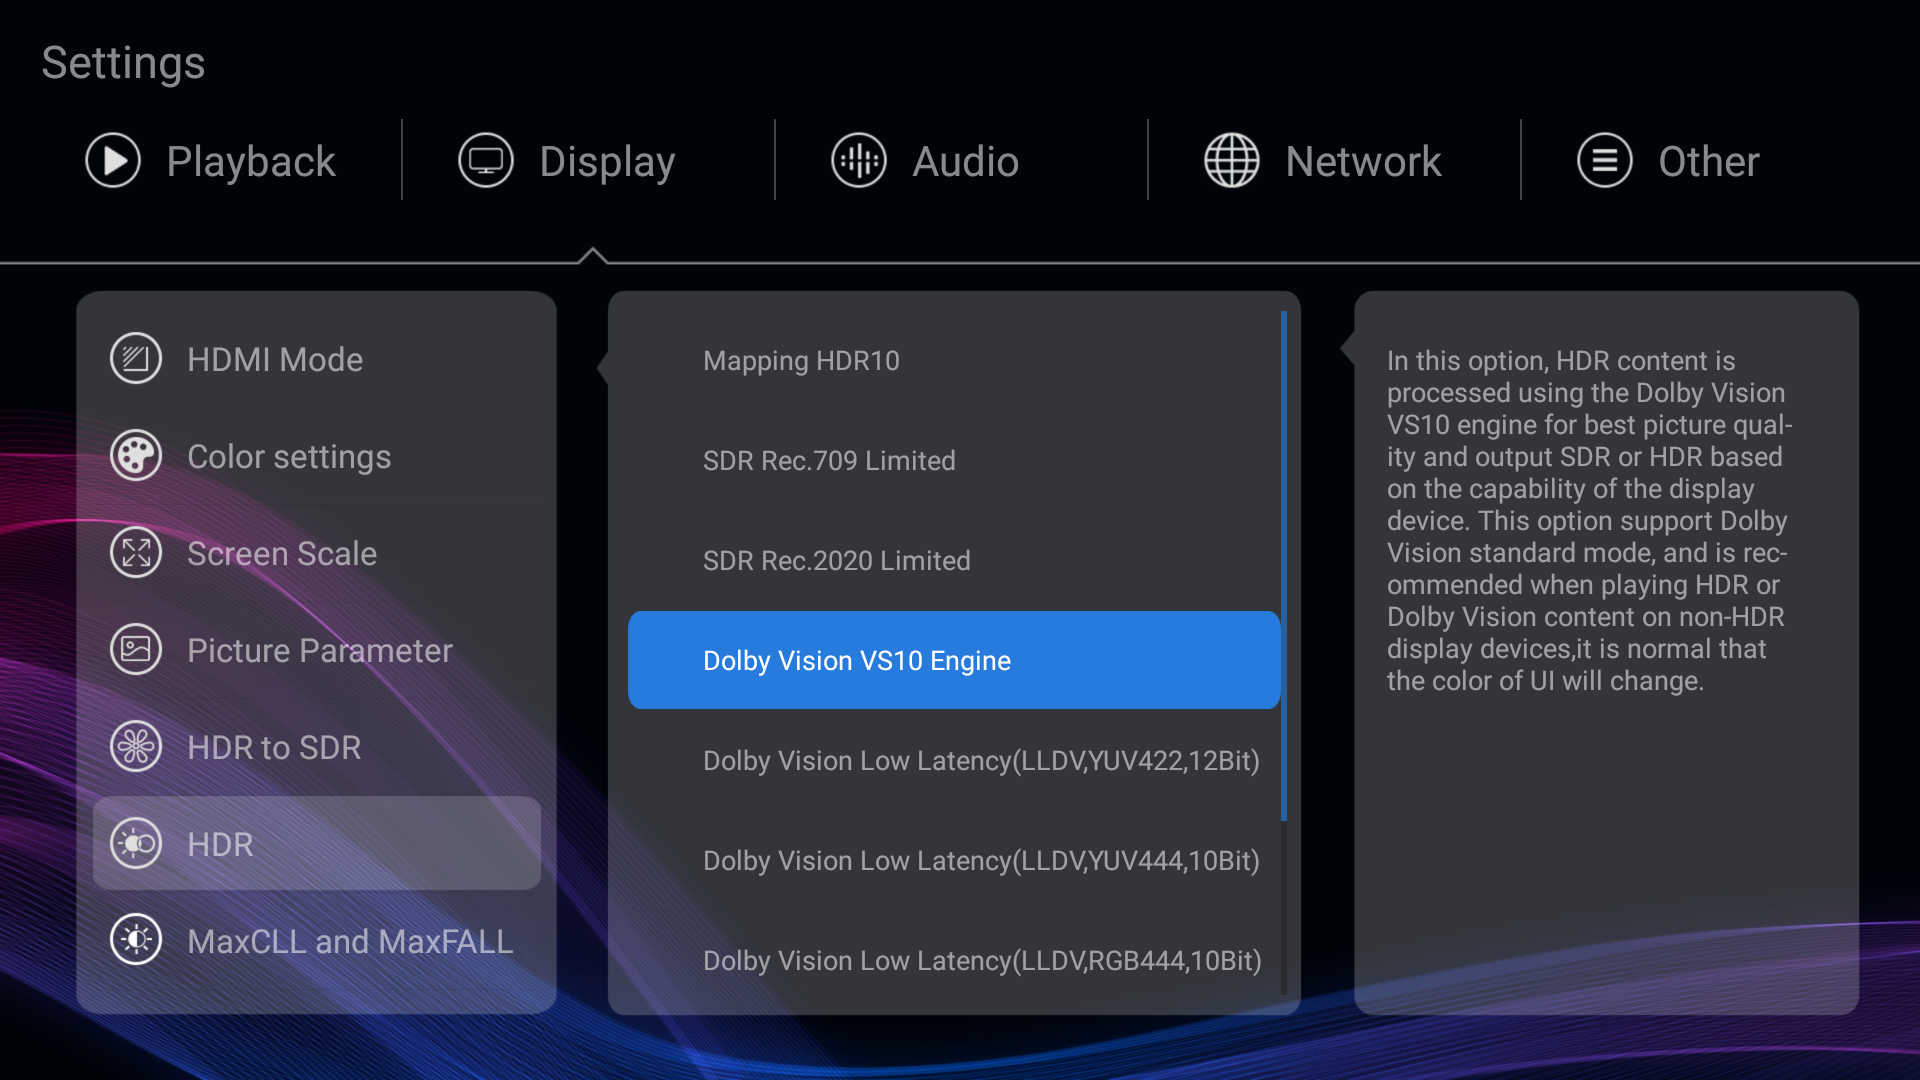
Task: Select SDR Rec.709 Limited output
Action: [954, 460]
